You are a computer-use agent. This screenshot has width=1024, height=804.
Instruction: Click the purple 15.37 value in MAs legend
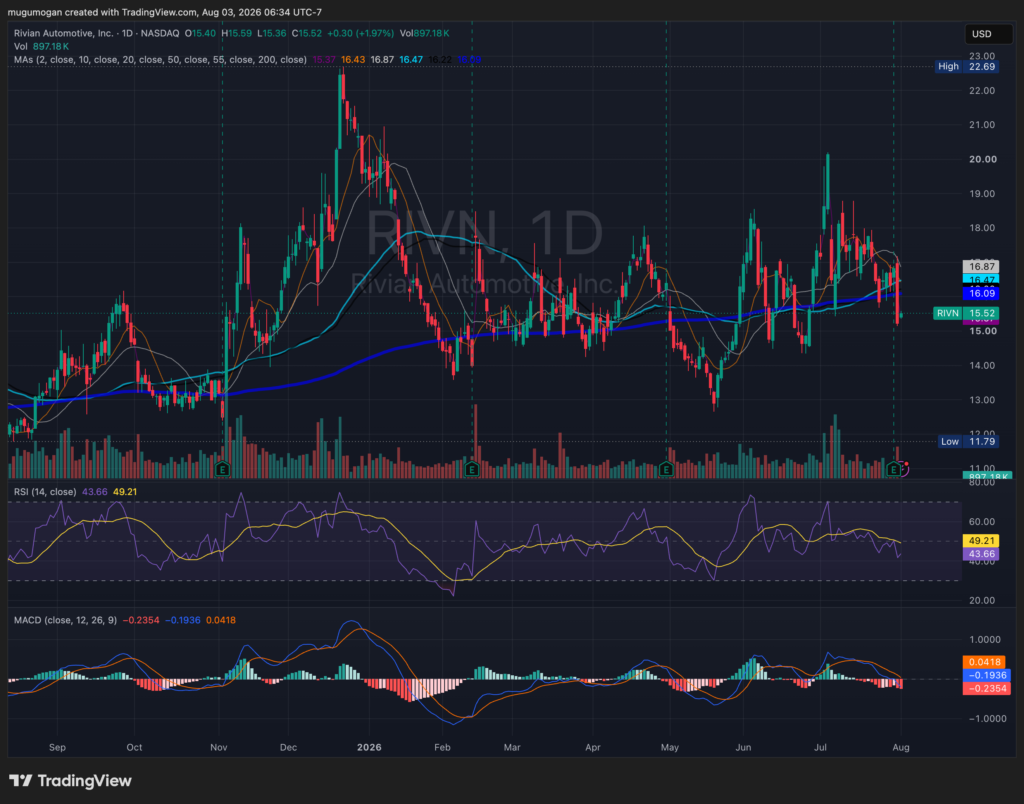click(x=324, y=59)
